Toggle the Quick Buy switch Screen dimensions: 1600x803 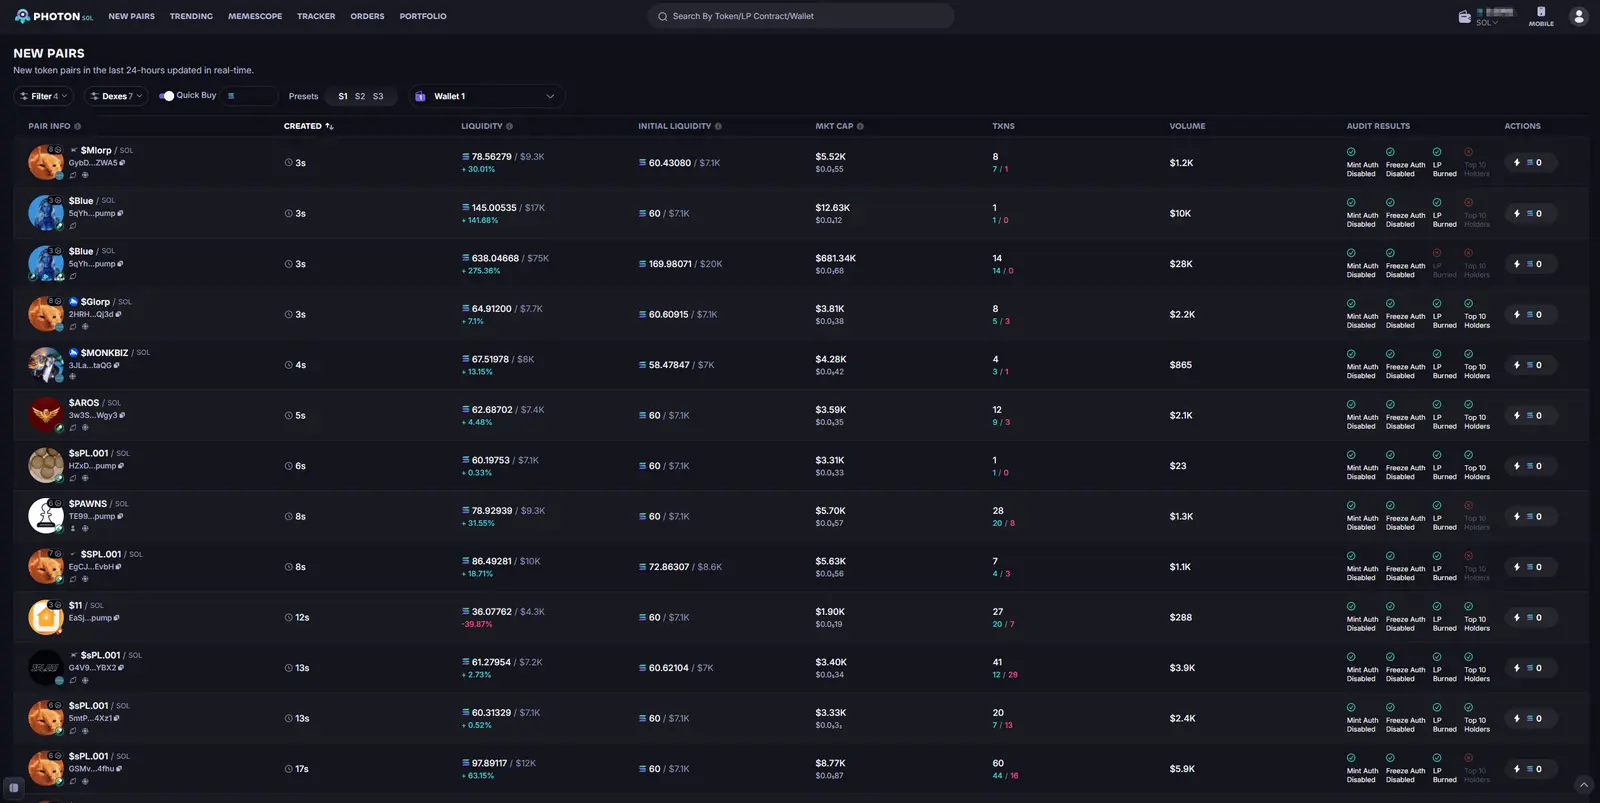click(167, 96)
